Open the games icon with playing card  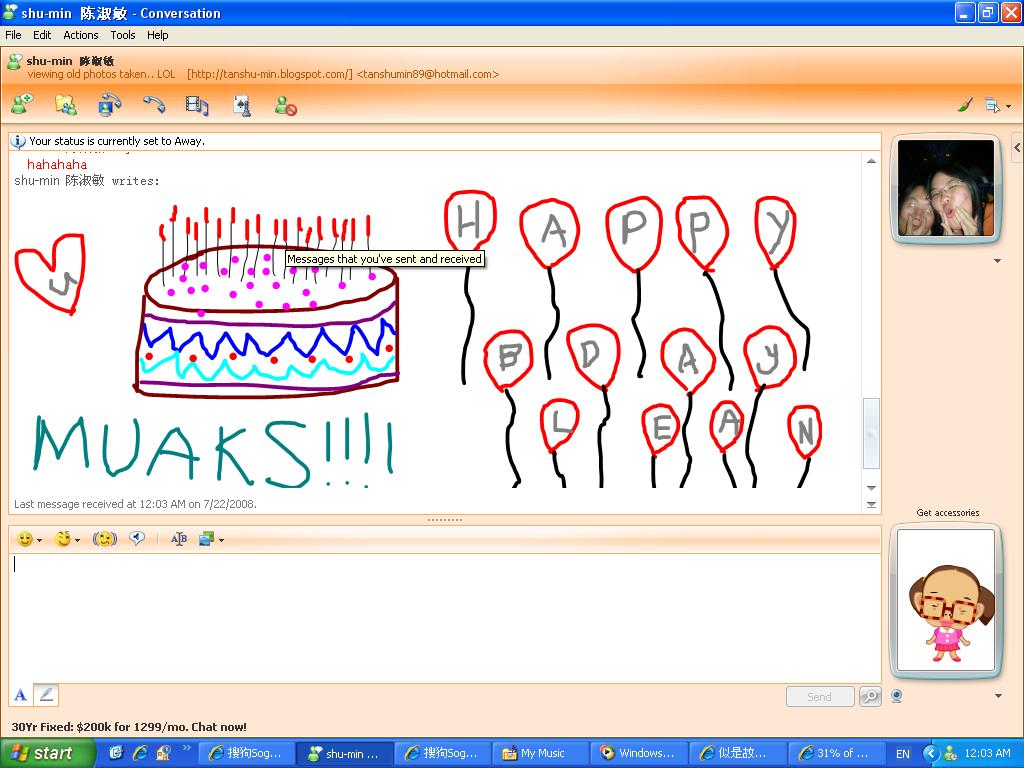coord(242,105)
